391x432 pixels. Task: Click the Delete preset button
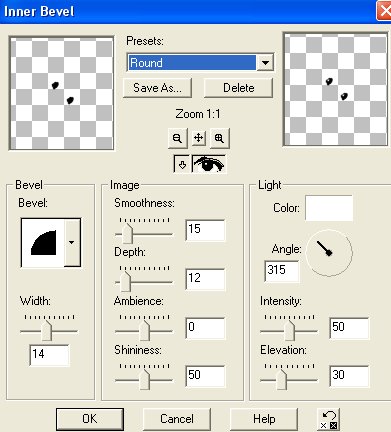[x=238, y=88]
